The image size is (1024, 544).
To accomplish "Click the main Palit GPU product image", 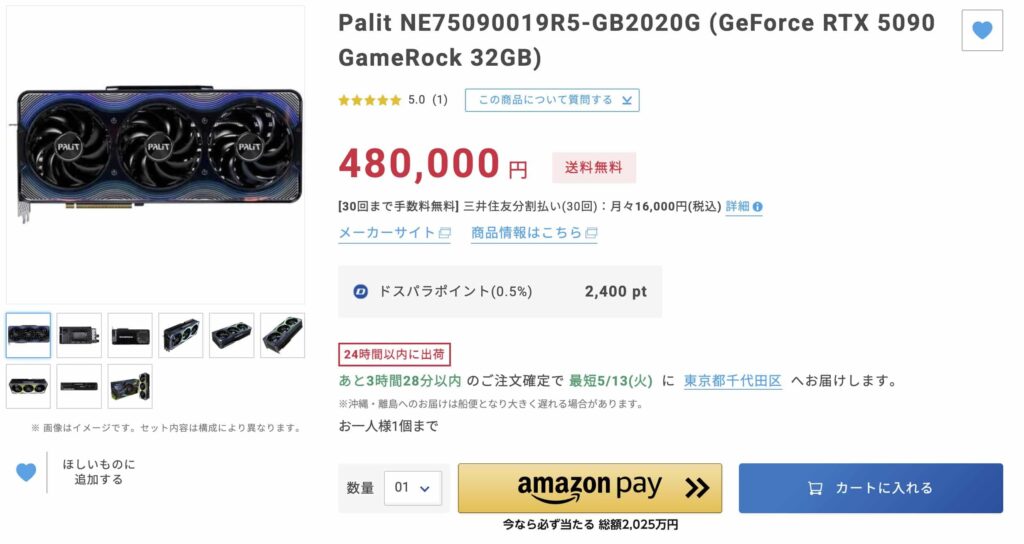I will click(x=156, y=154).
